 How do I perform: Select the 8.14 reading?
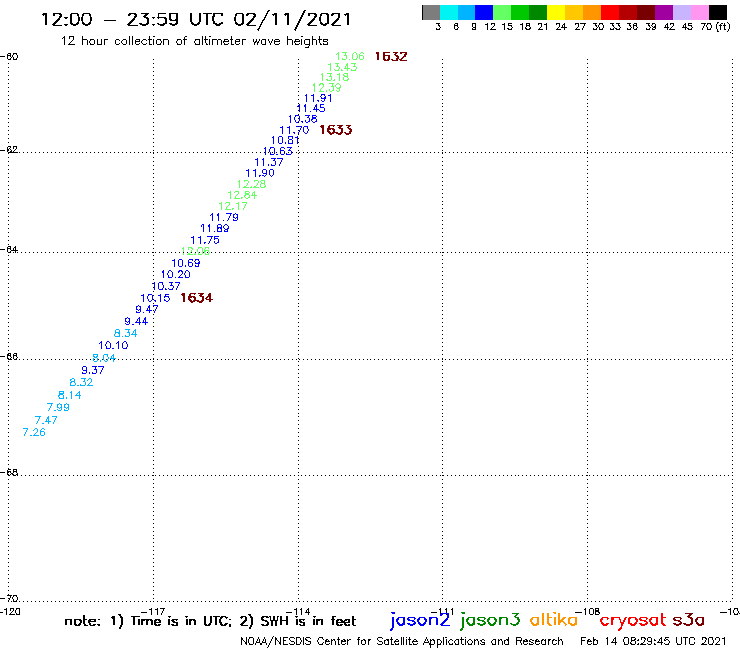[x=69, y=395]
